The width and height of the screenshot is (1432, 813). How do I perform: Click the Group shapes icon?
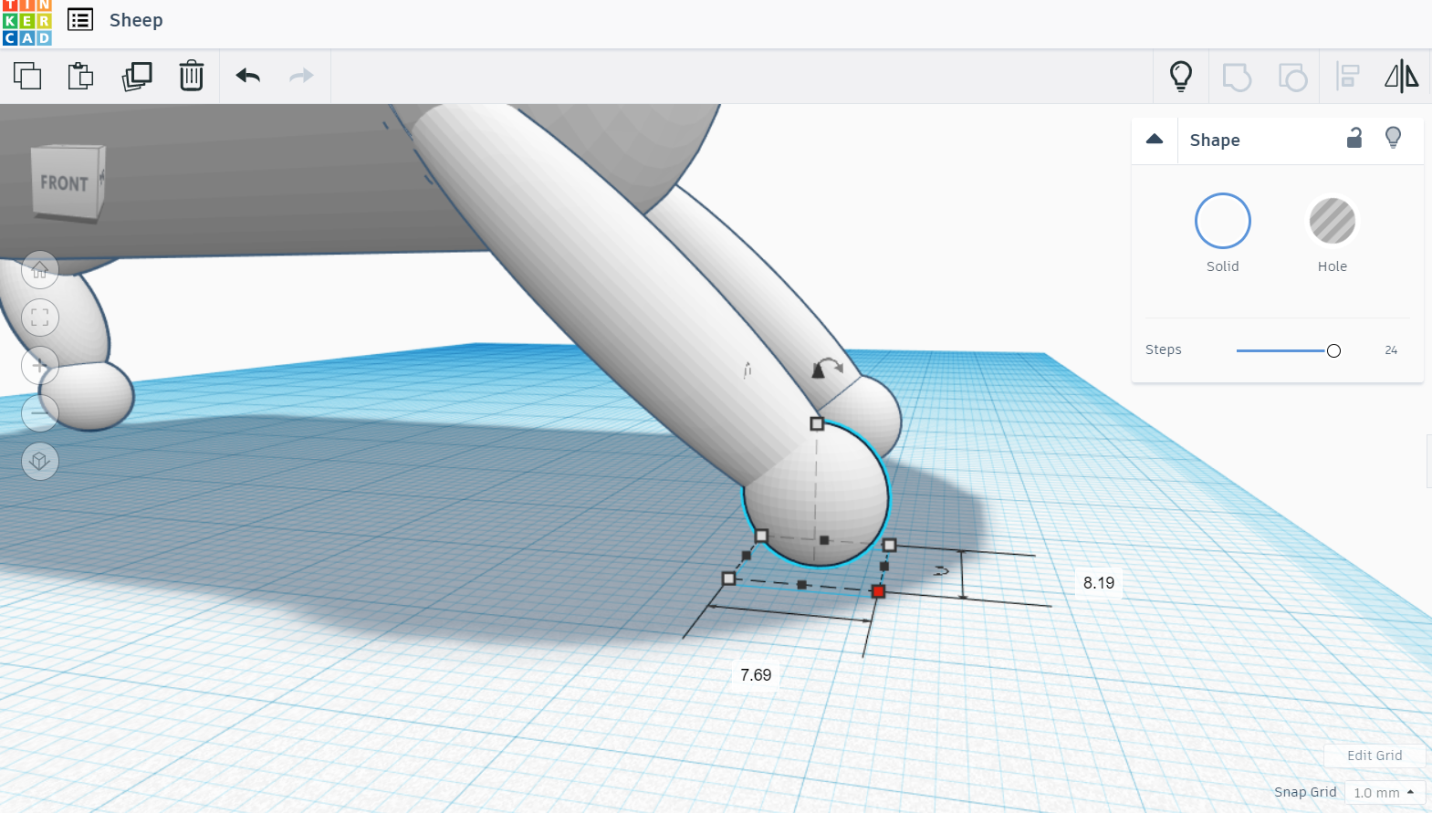coord(1237,76)
